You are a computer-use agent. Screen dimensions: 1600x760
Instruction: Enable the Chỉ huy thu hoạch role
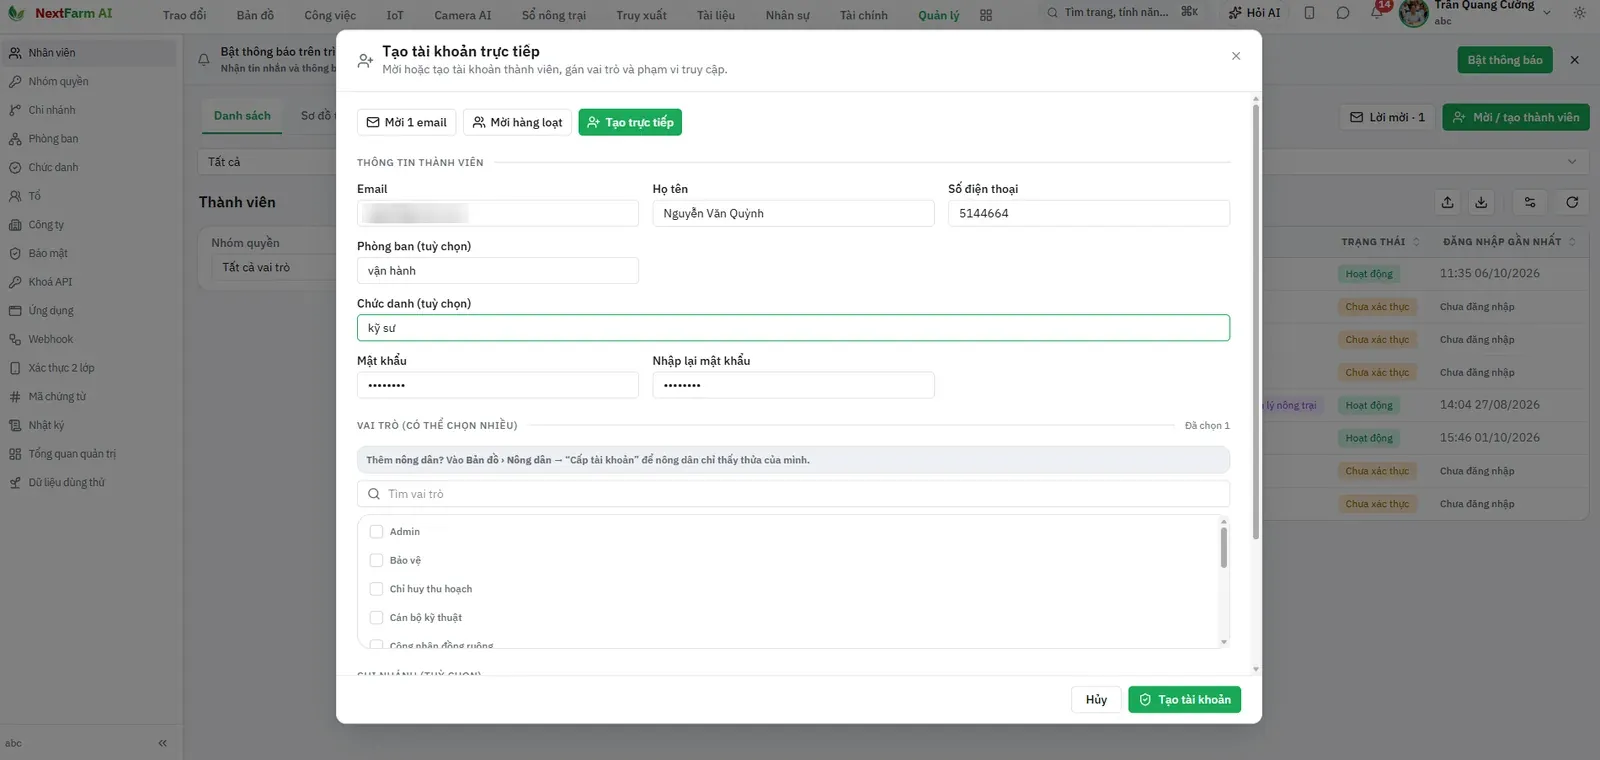[x=376, y=589]
